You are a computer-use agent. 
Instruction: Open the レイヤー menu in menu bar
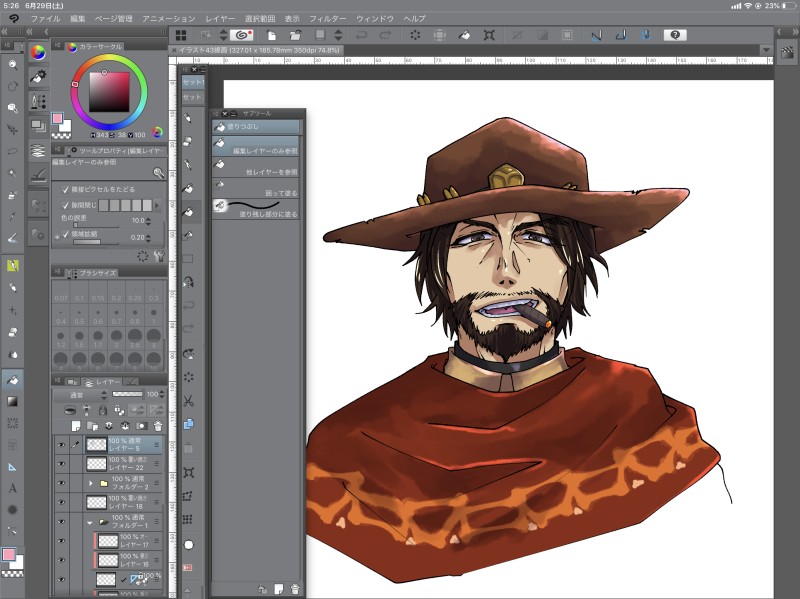pyautogui.click(x=219, y=18)
